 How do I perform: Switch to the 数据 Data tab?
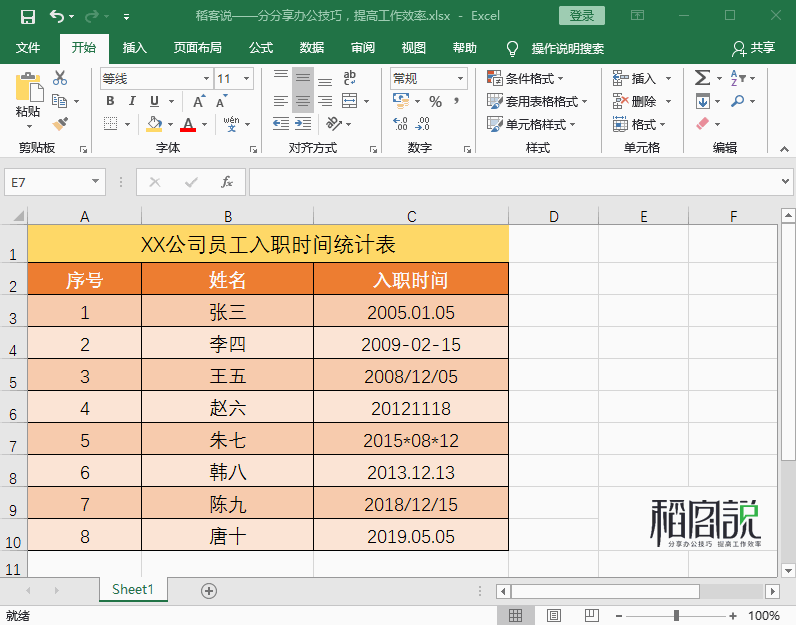pos(312,48)
